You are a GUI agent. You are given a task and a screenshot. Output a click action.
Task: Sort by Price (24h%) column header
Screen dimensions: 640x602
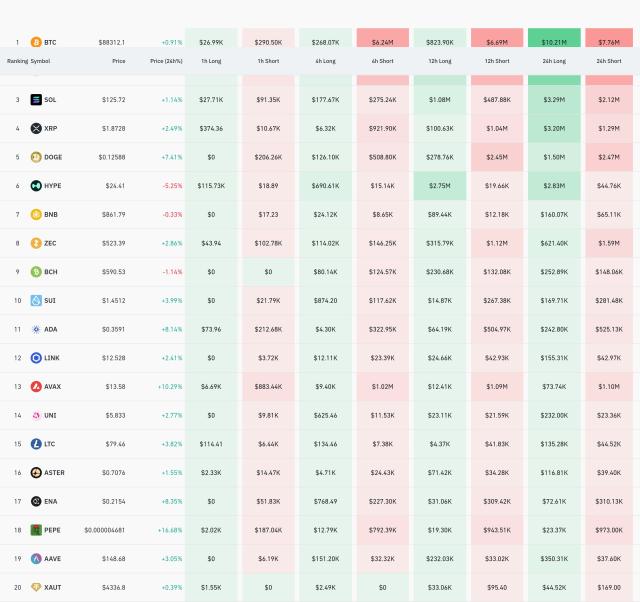(x=166, y=61)
